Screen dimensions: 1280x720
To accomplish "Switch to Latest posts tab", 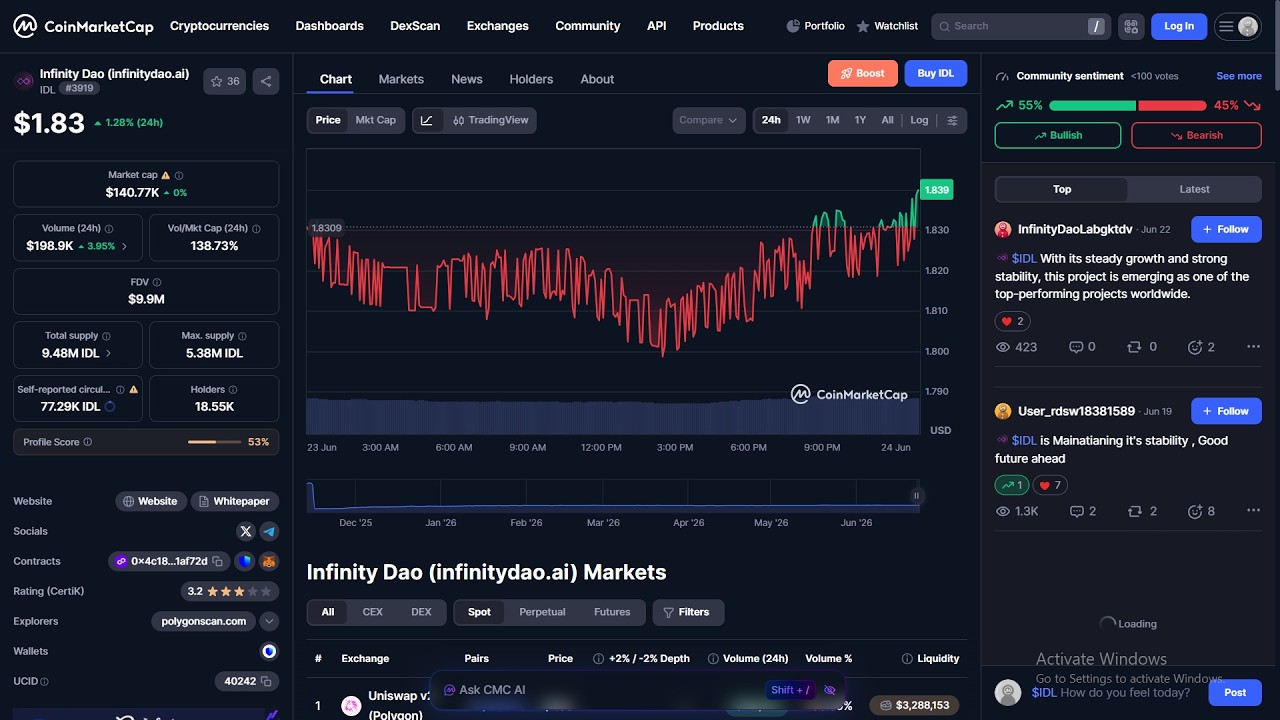I will (x=1194, y=189).
